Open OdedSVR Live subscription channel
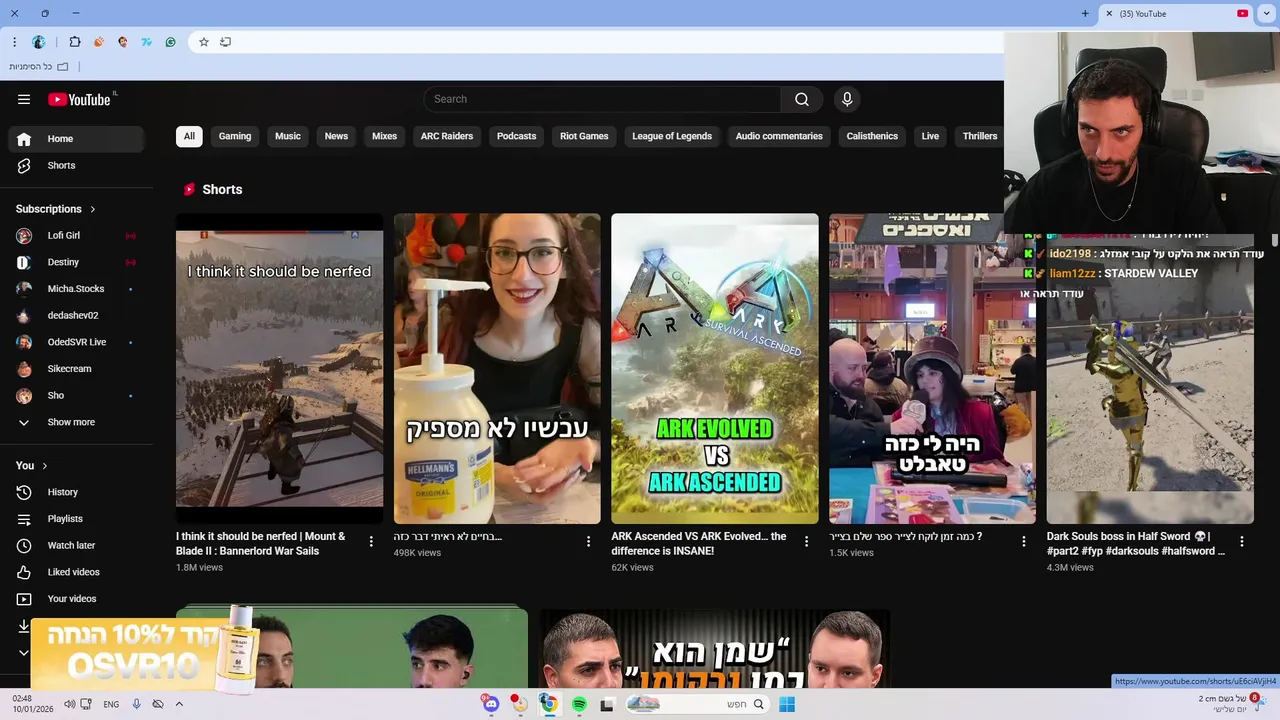 point(76,342)
